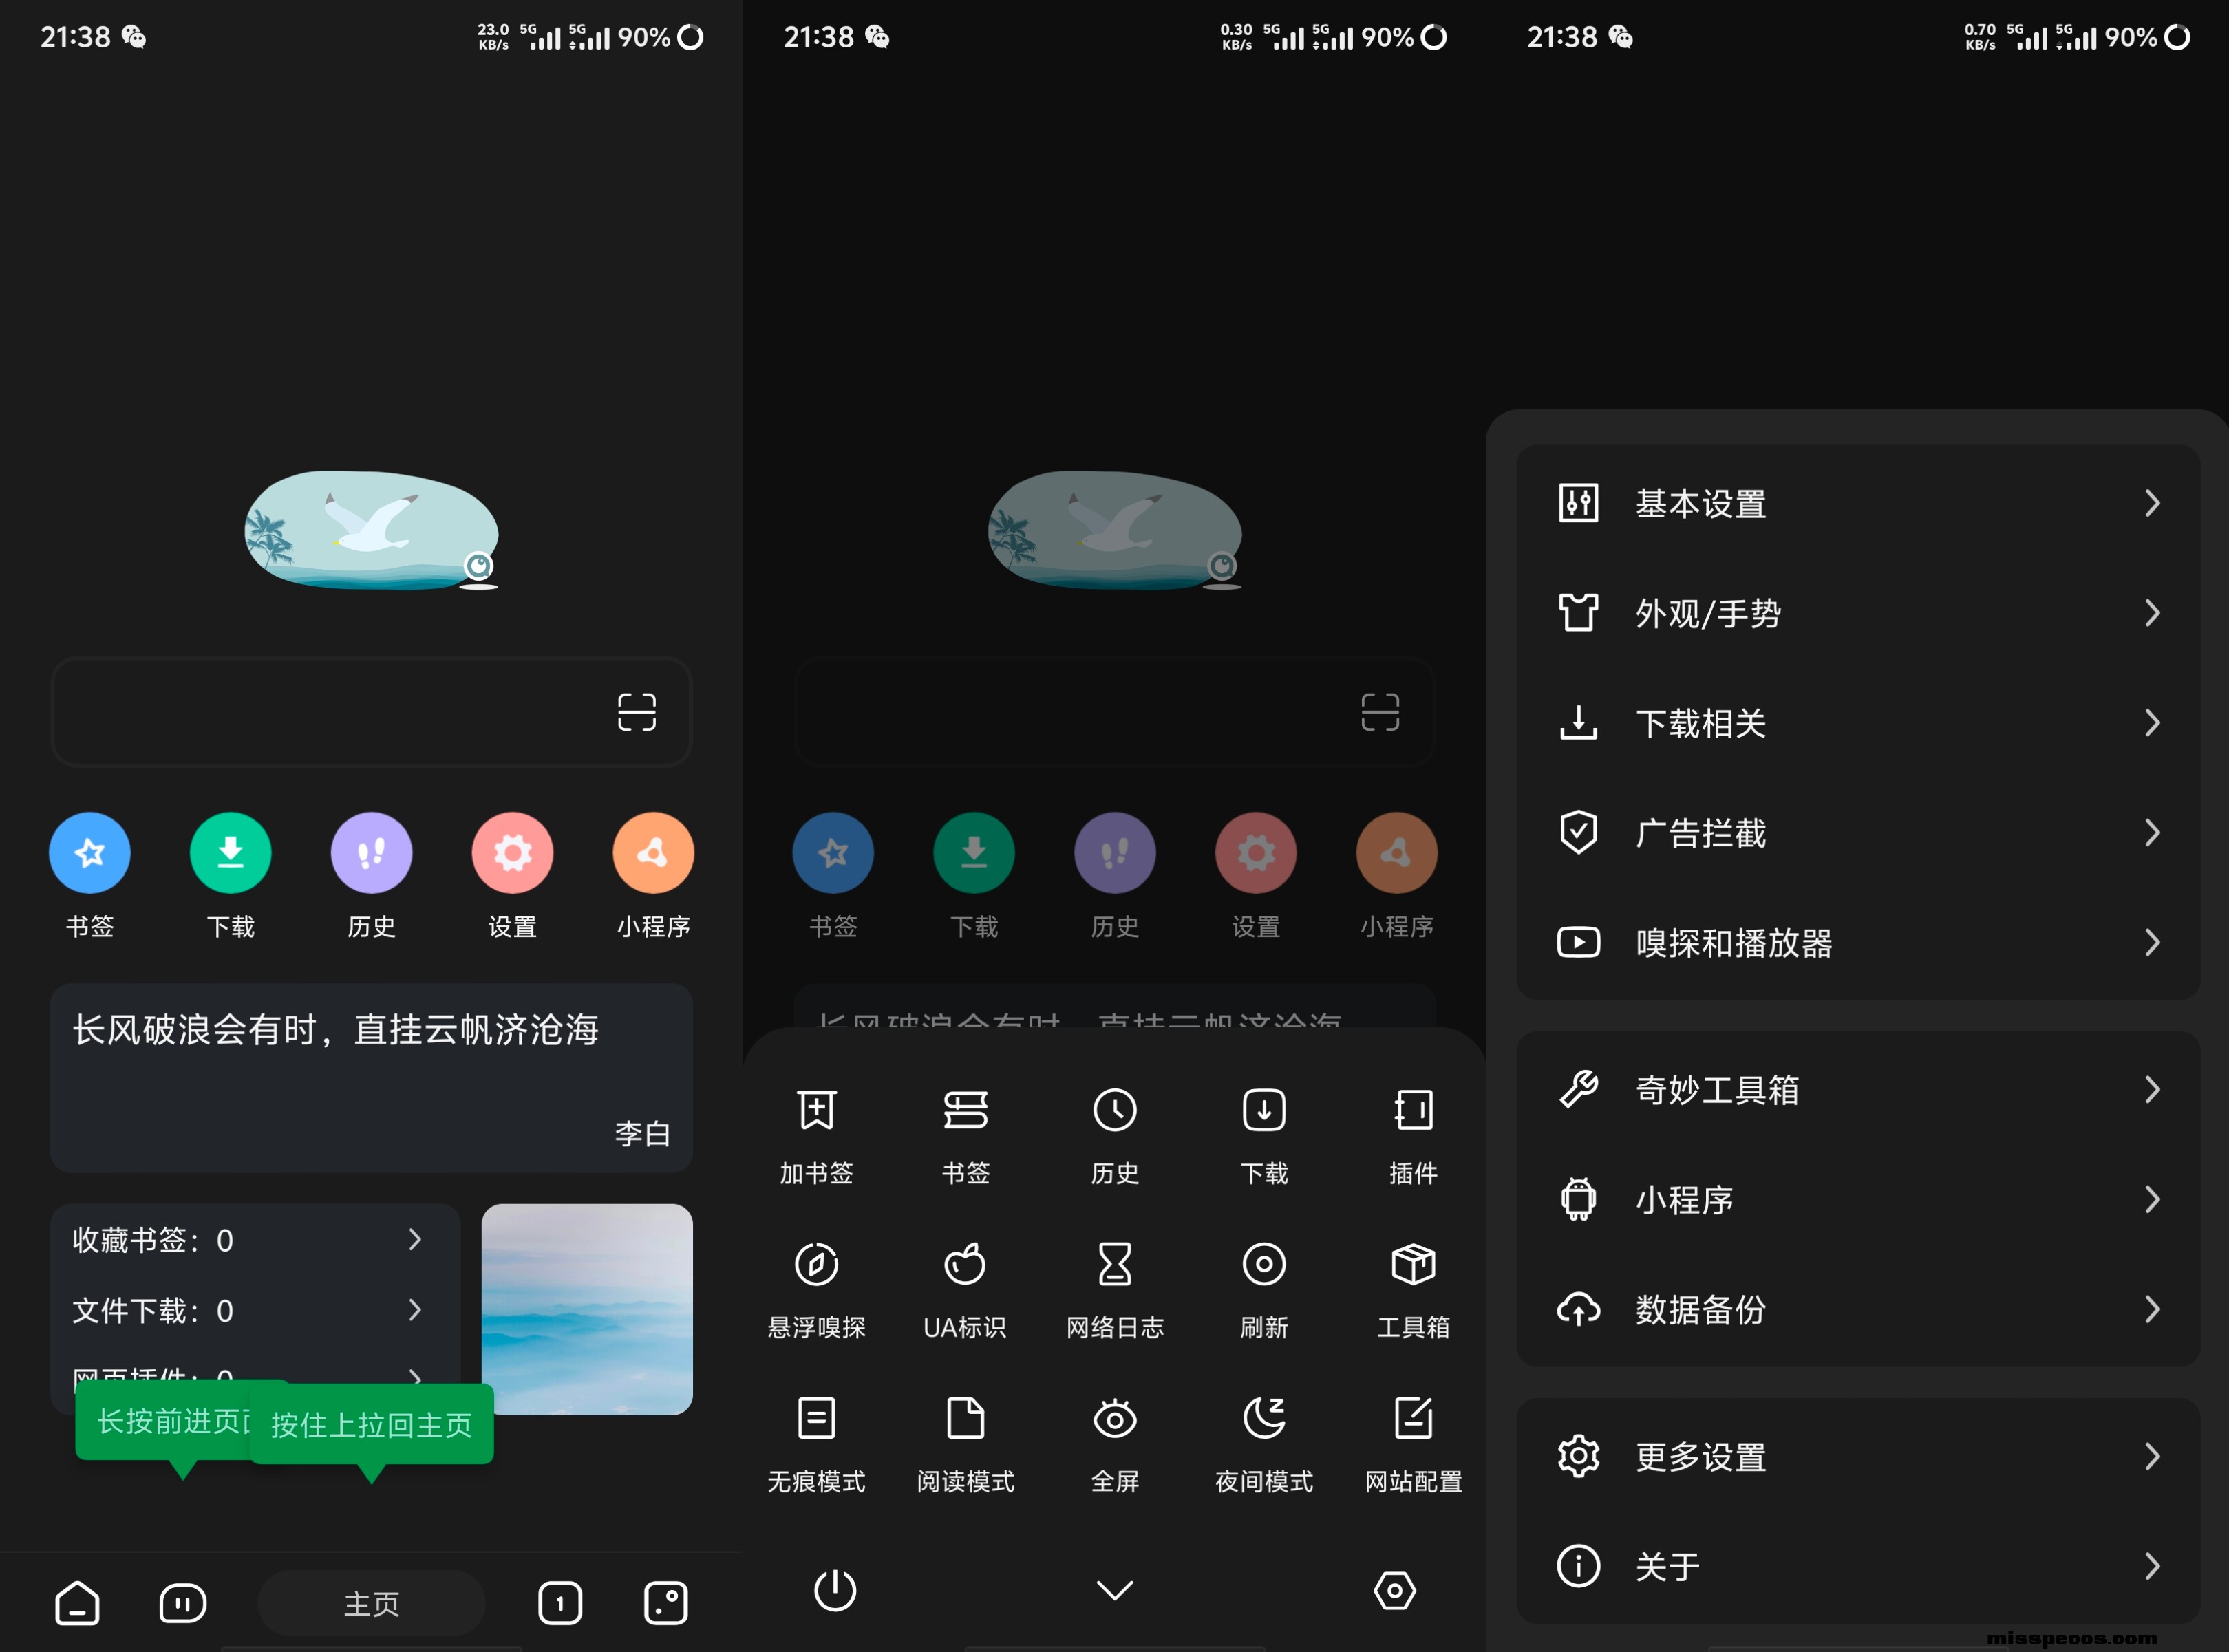2229x1652 pixels.
Task: Open the UA标识 user agent icon
Action: [965, 1265]
